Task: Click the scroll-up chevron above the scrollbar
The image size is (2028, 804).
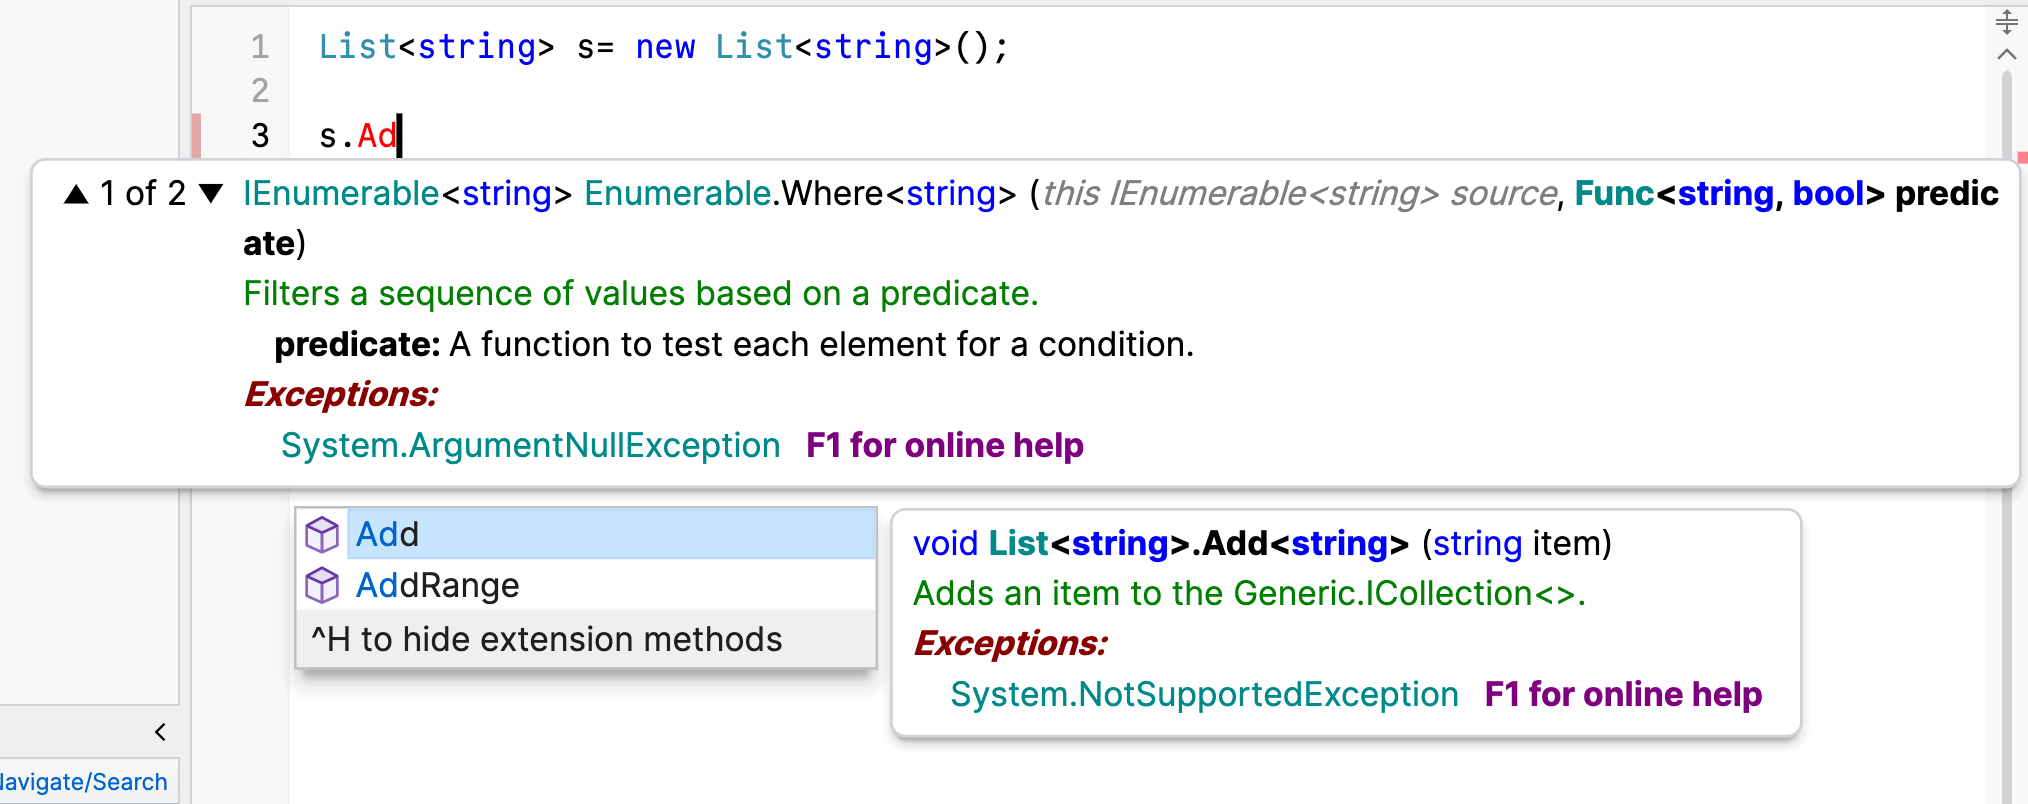Action: coord(2006,54)
